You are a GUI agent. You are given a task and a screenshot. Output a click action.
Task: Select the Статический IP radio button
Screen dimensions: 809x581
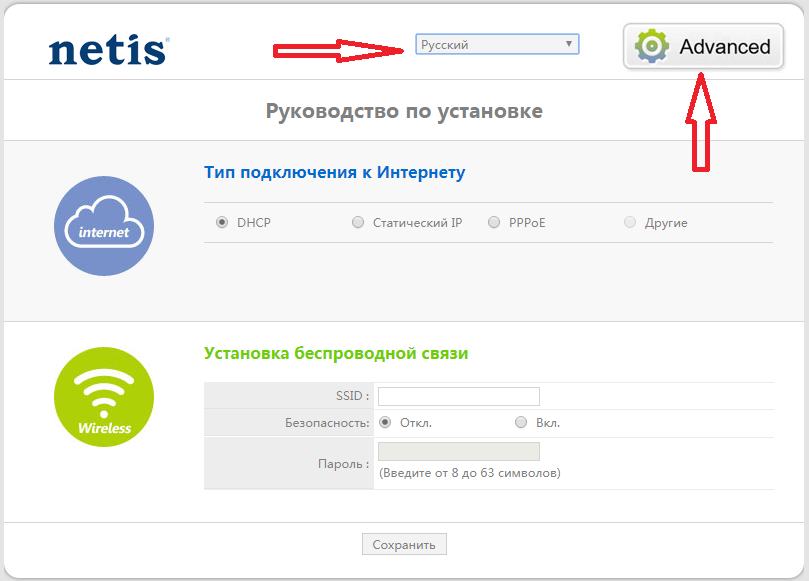click(x=358, y=222)
